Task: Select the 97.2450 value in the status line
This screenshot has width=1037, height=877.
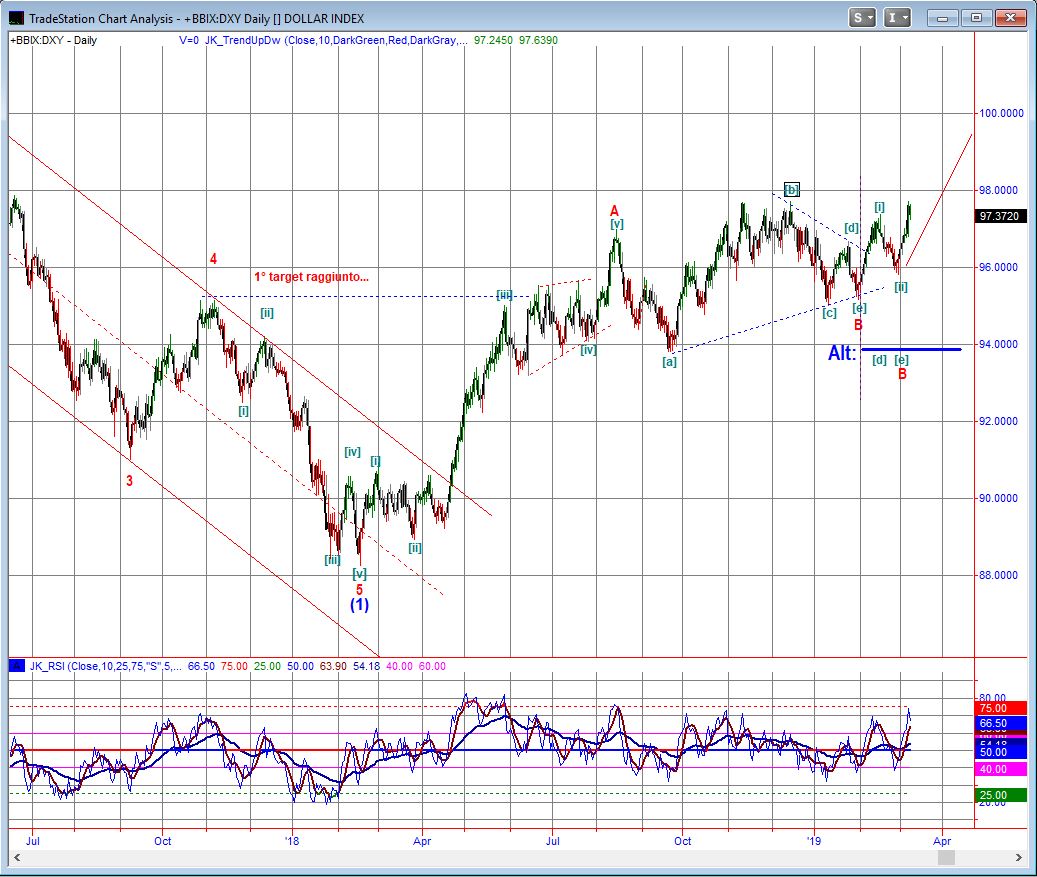Action: click(x=493, y=40)
